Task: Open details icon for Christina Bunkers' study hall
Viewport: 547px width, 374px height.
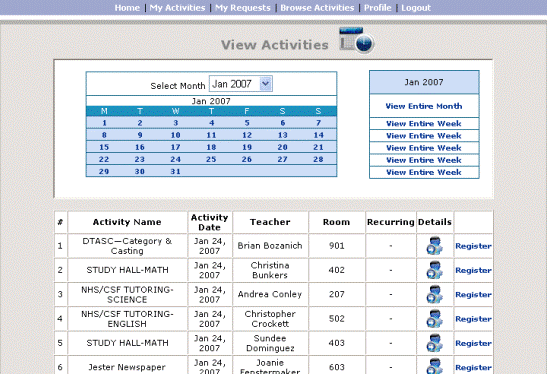Action: pyautogui.click(x=434, y=270)
